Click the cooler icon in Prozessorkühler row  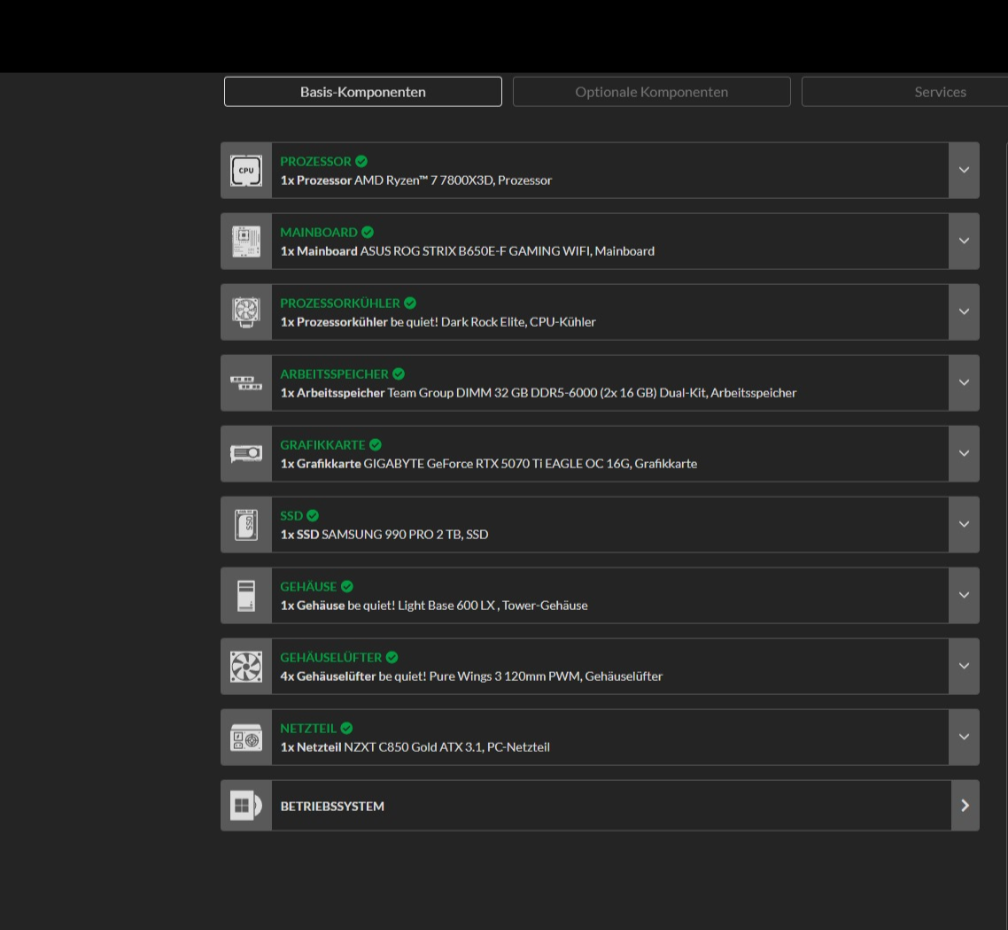pyautogui.click(x=246, y=312)
